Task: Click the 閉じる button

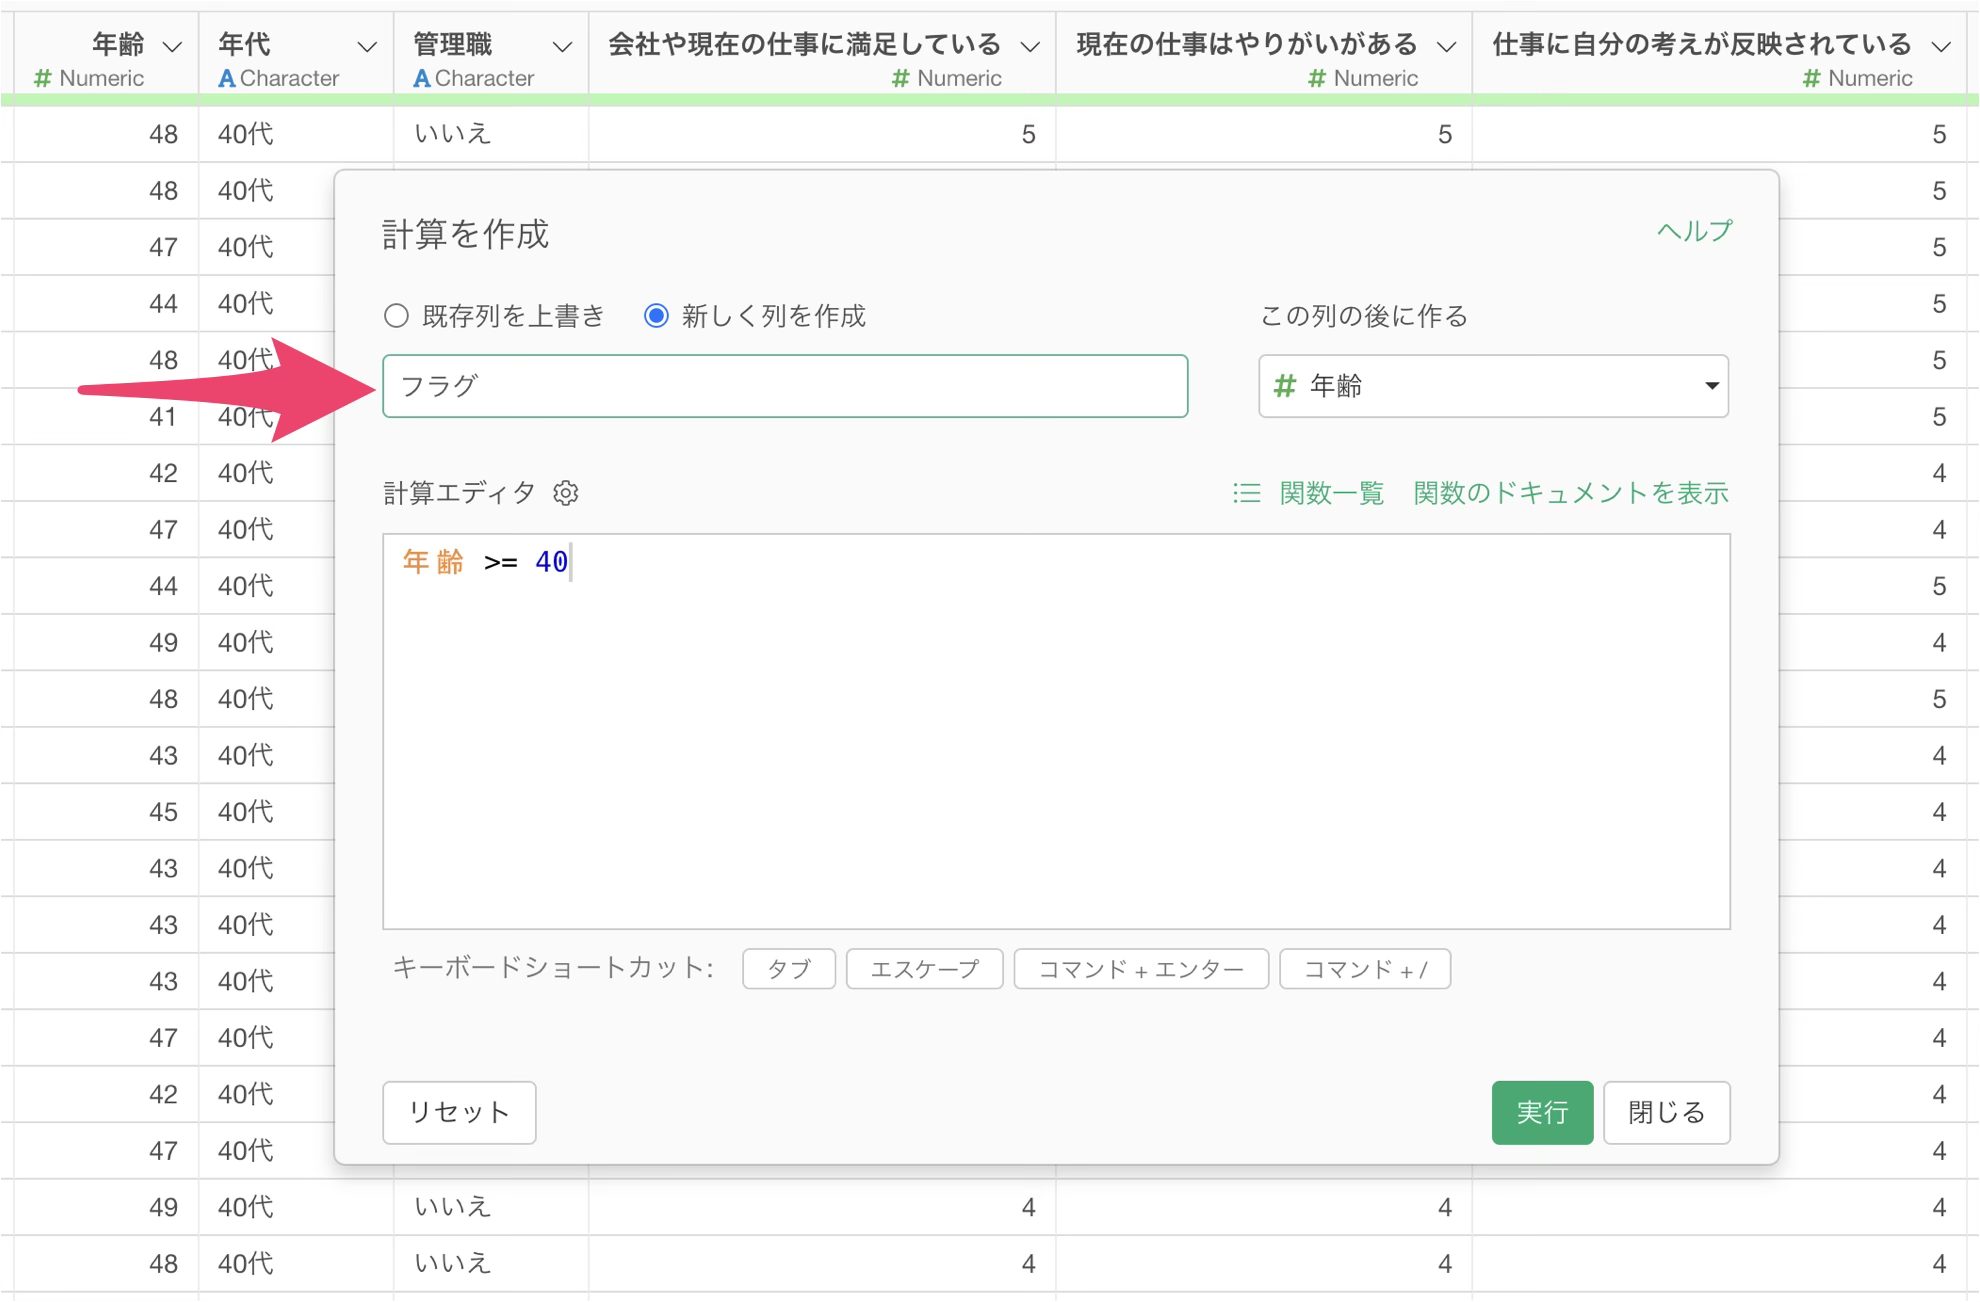Action: 1666,1112
